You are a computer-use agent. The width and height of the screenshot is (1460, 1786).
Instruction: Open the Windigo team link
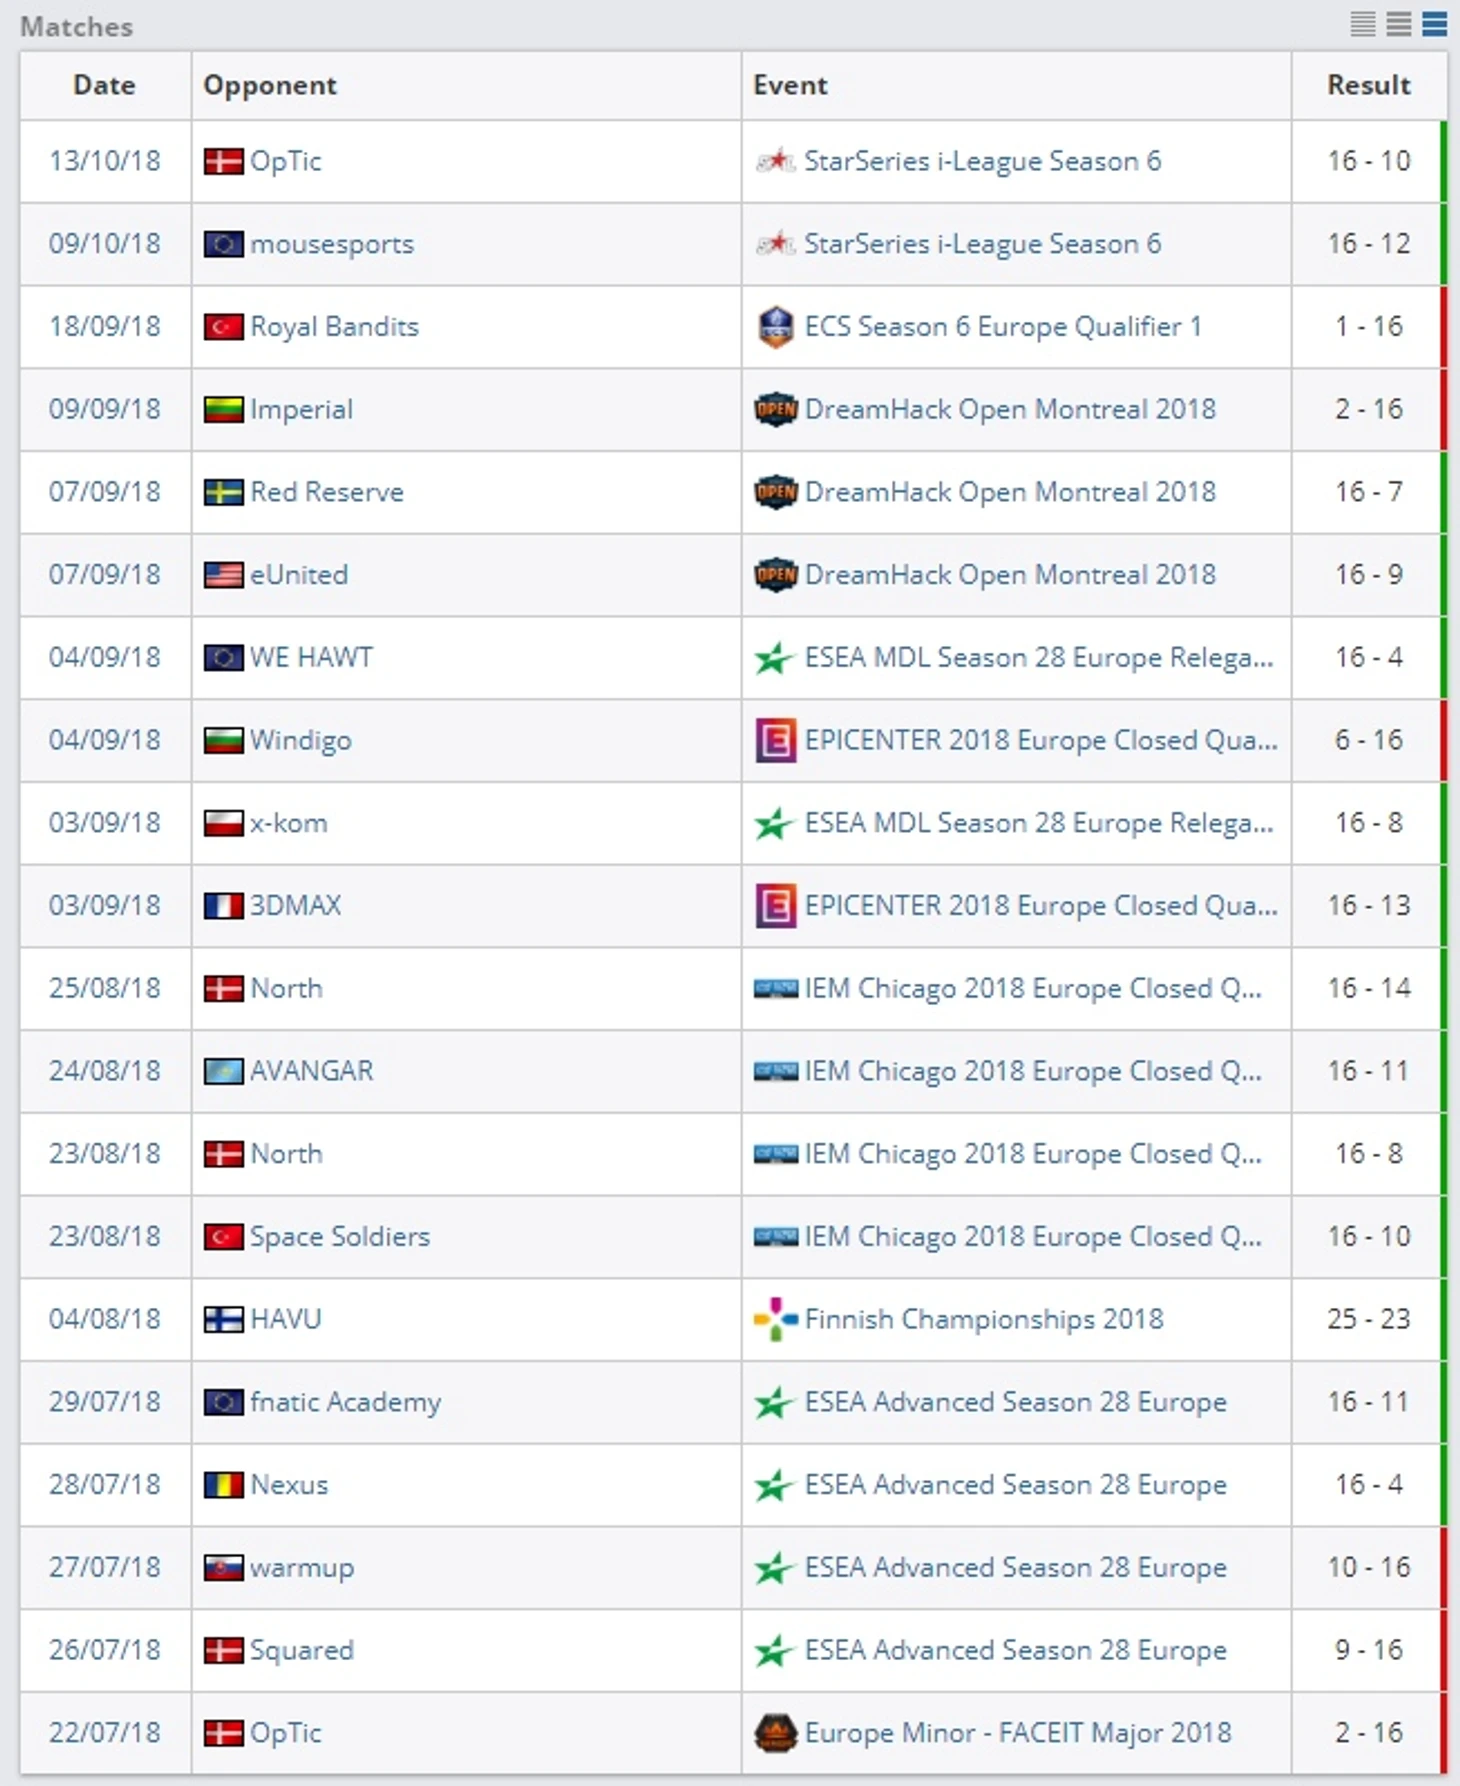click(x=301, y=741)
